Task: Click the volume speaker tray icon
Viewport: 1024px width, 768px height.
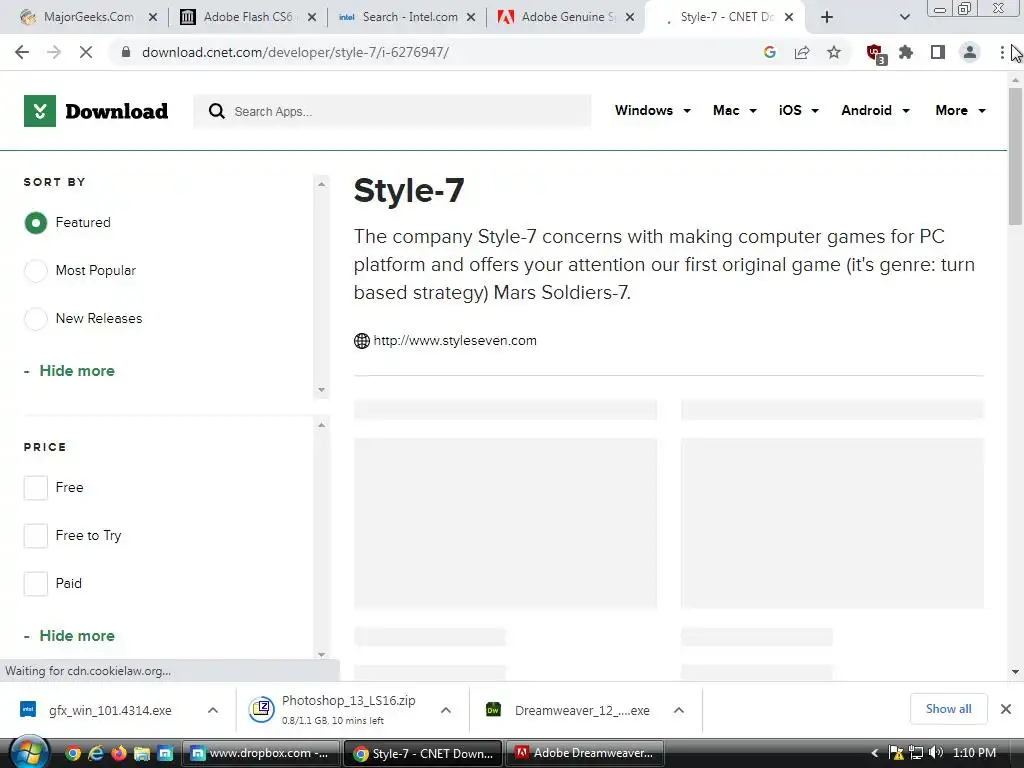Action: pos(936,753)
